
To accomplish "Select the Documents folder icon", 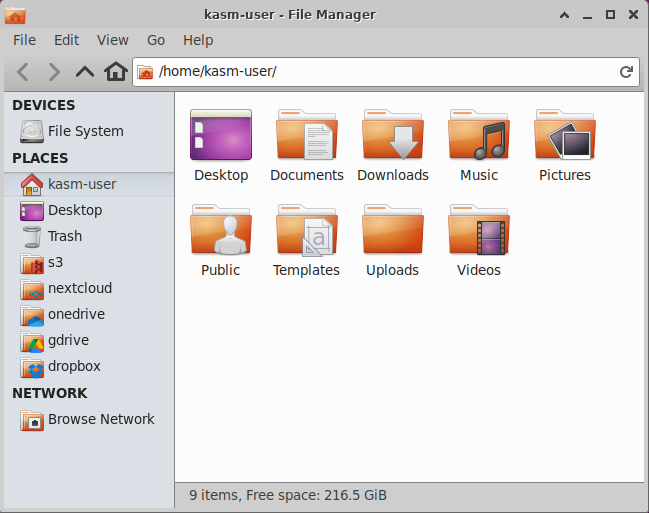I will [x=306, y=136].
